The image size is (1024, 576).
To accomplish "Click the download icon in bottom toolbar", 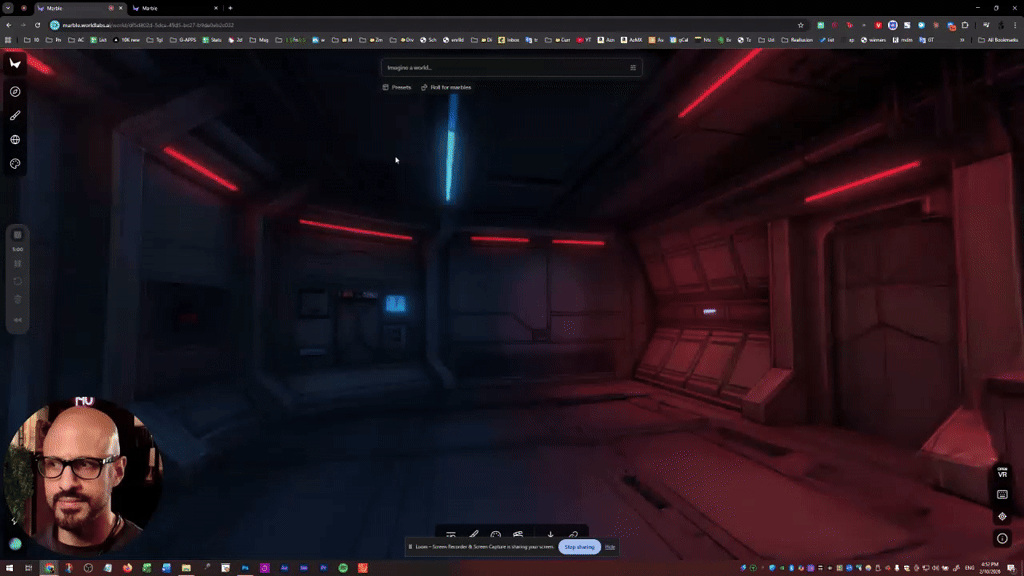I will pyautogui.click(x=550, y=534).
